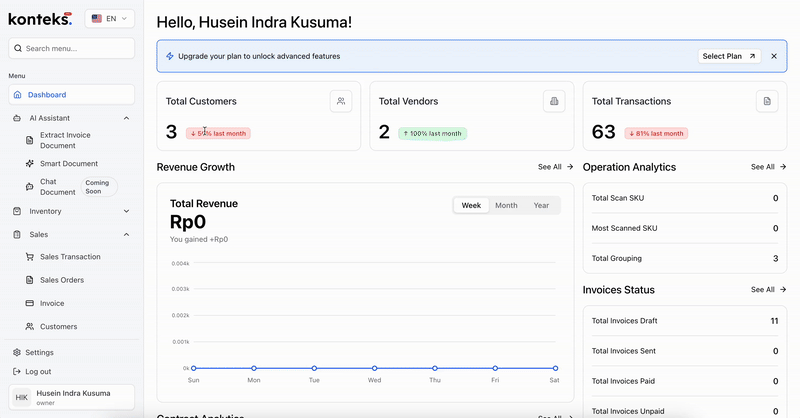Open Customers from the Sales menu
This screenshot has width=800, height=418.
coord(58,327)
